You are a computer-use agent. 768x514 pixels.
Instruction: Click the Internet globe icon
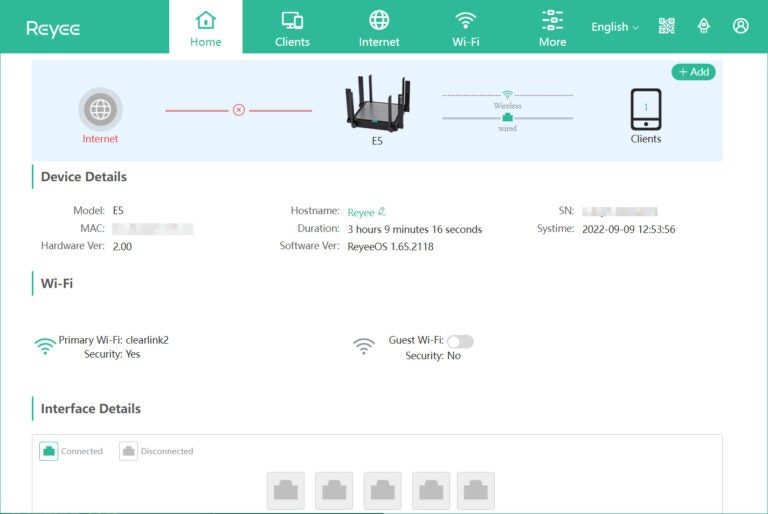100,109
